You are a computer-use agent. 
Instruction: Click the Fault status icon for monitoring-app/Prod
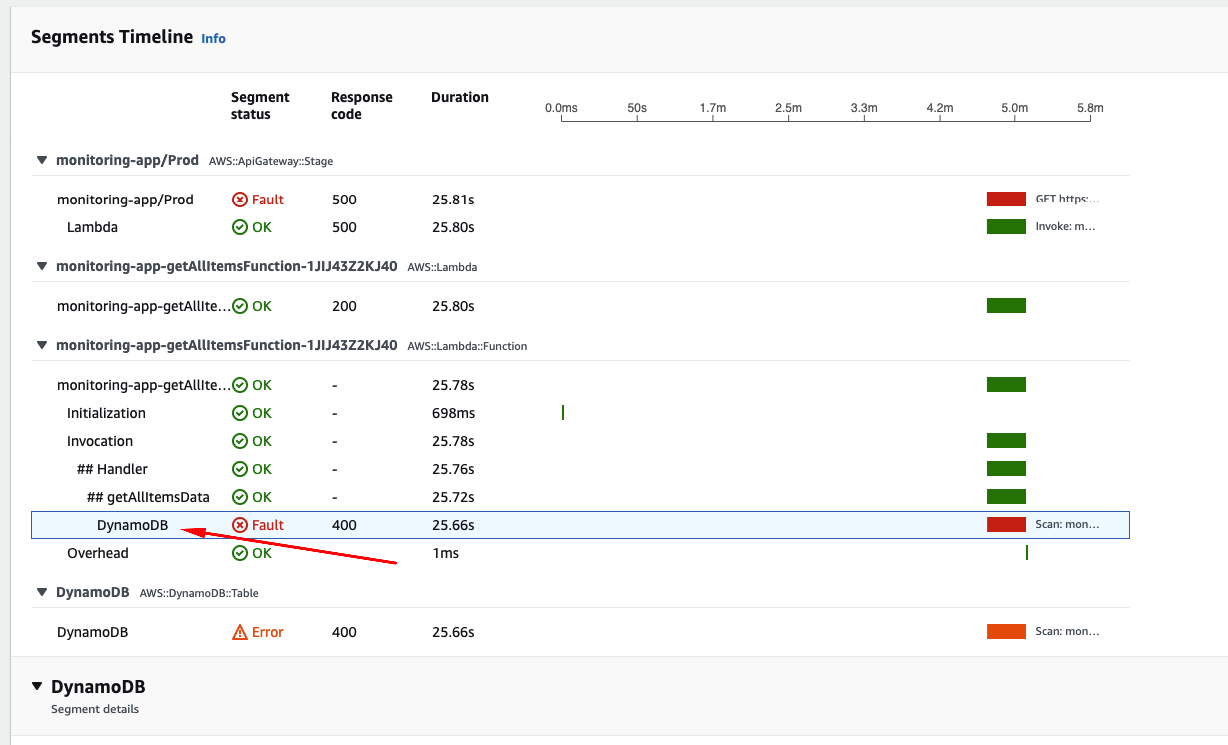239,200
